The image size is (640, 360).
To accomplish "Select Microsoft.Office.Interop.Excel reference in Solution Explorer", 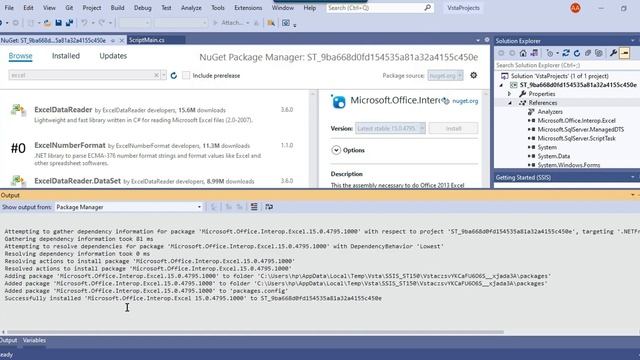I will click(576, 121).
